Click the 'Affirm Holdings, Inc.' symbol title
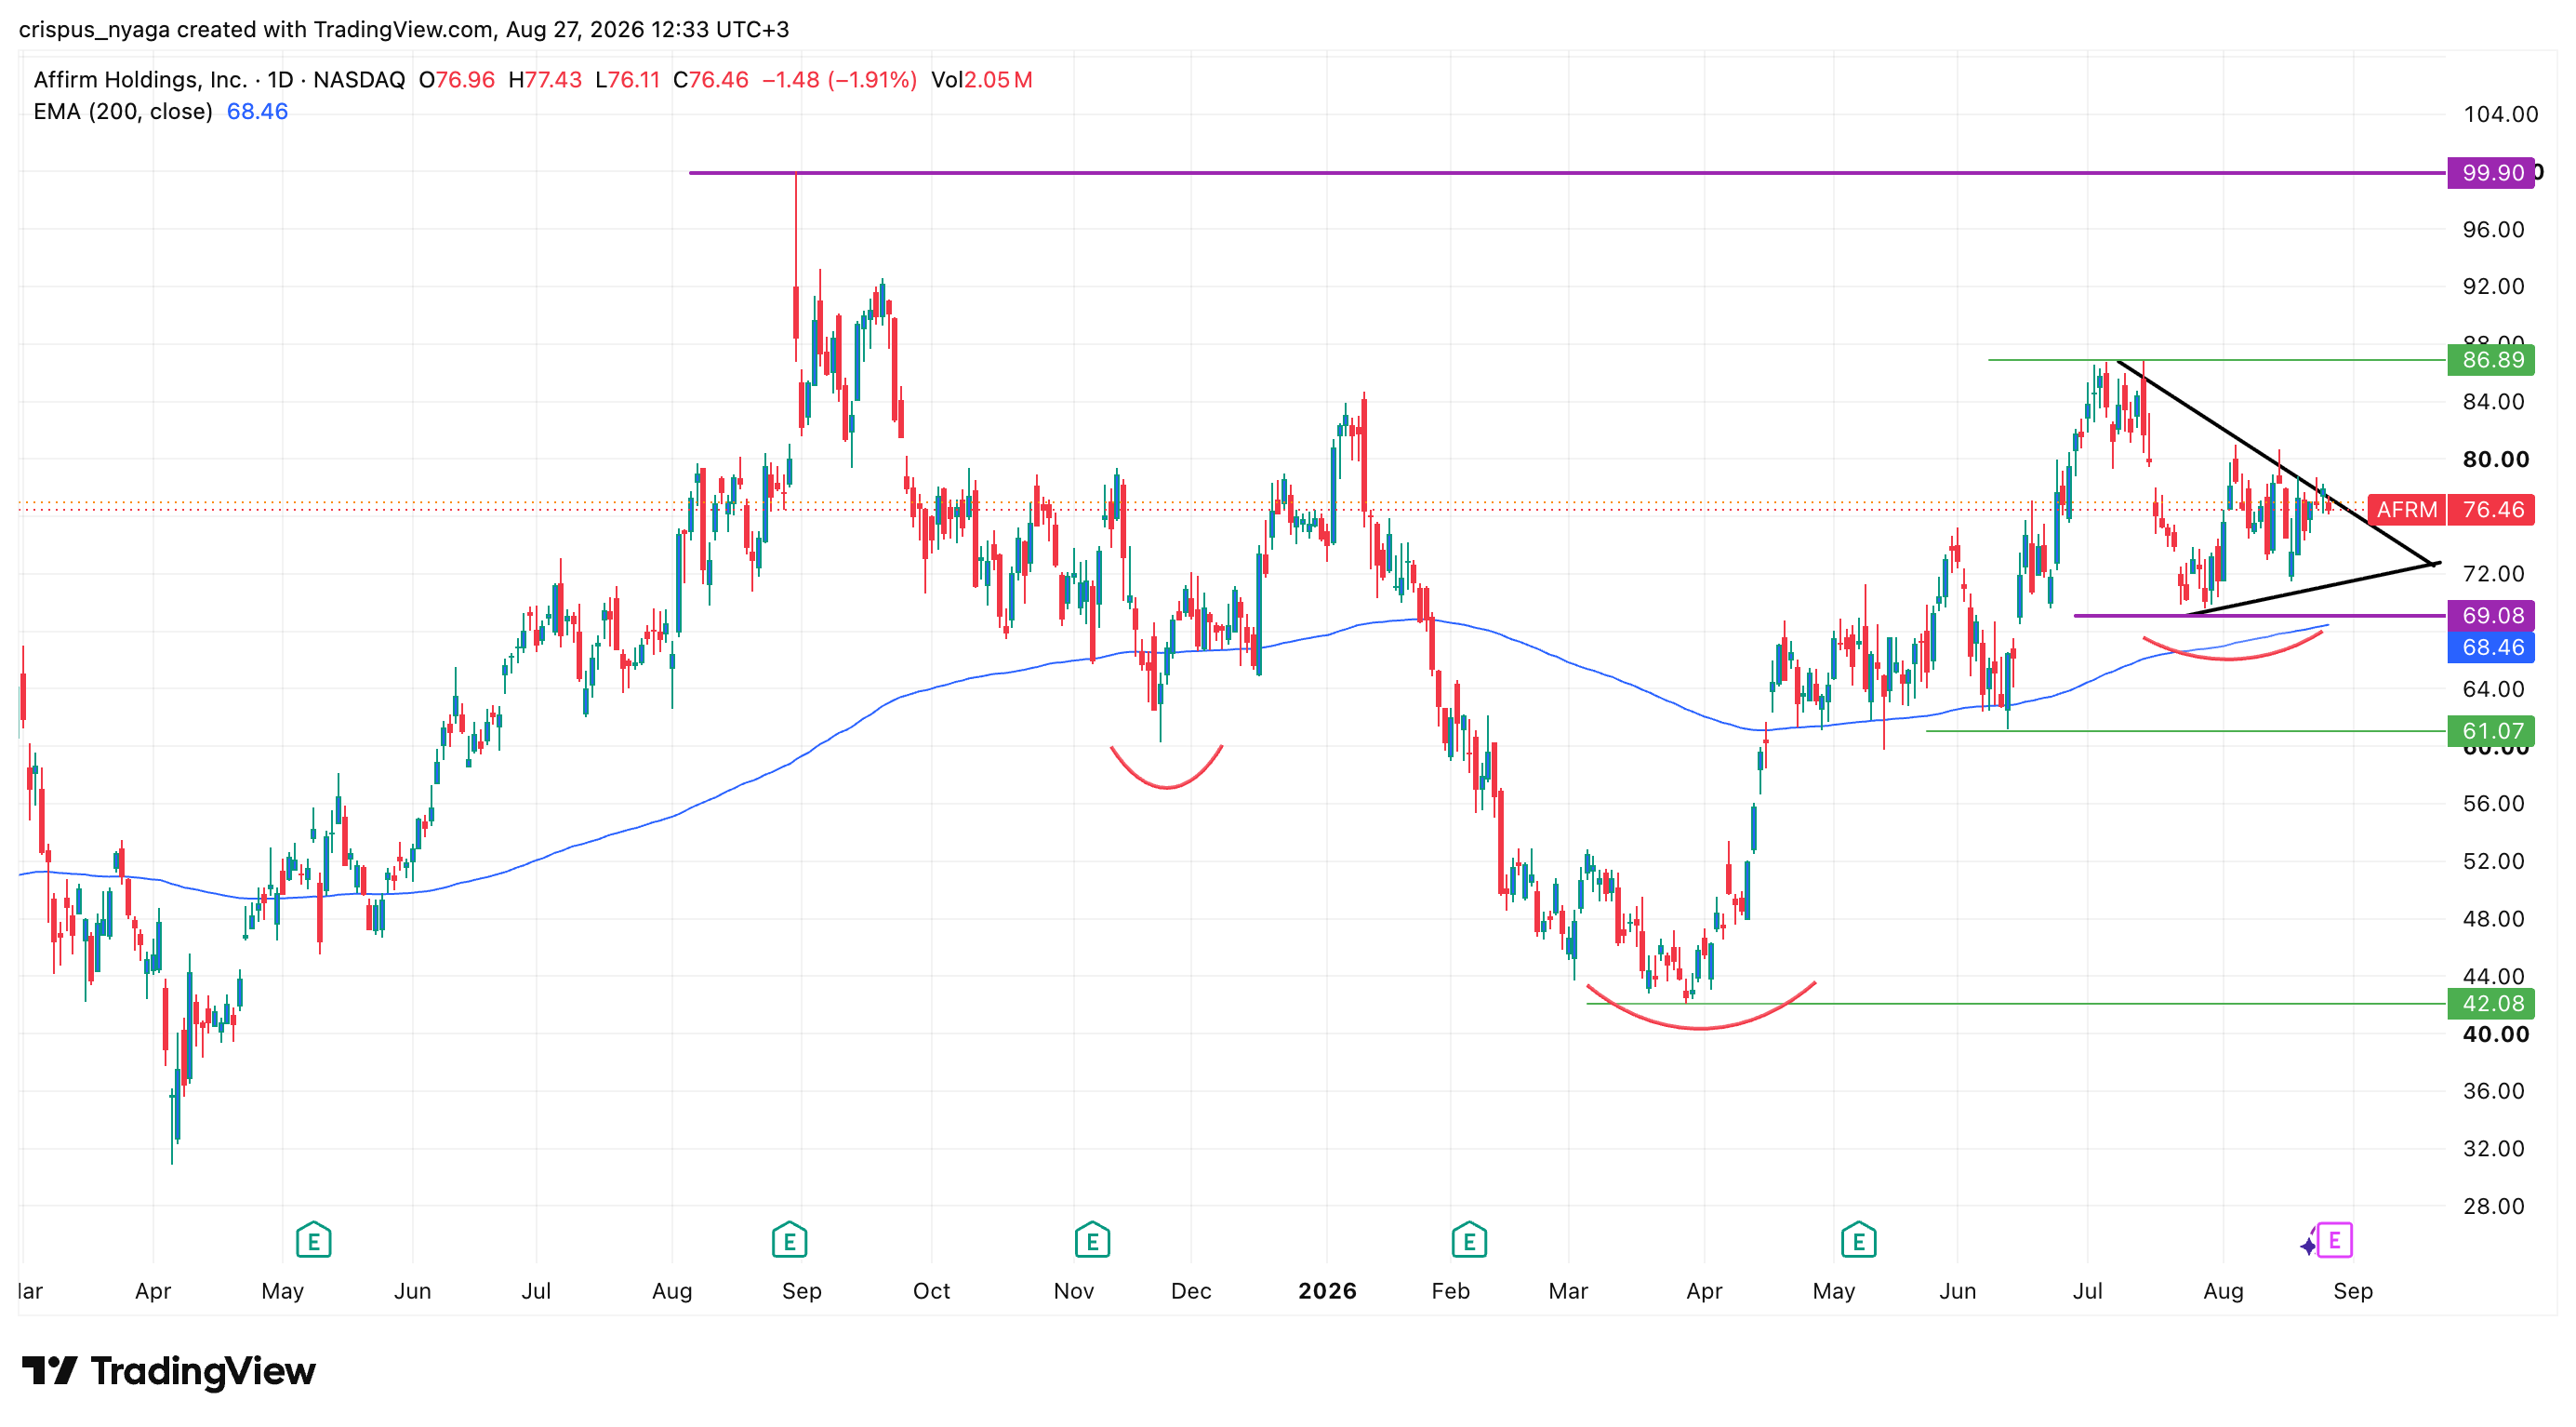 (140, 80)
